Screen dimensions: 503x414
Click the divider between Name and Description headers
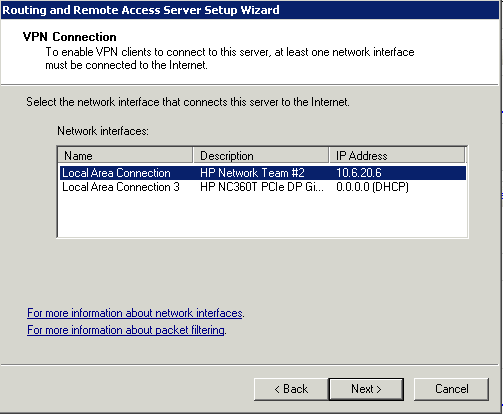(x=193, y=156)
